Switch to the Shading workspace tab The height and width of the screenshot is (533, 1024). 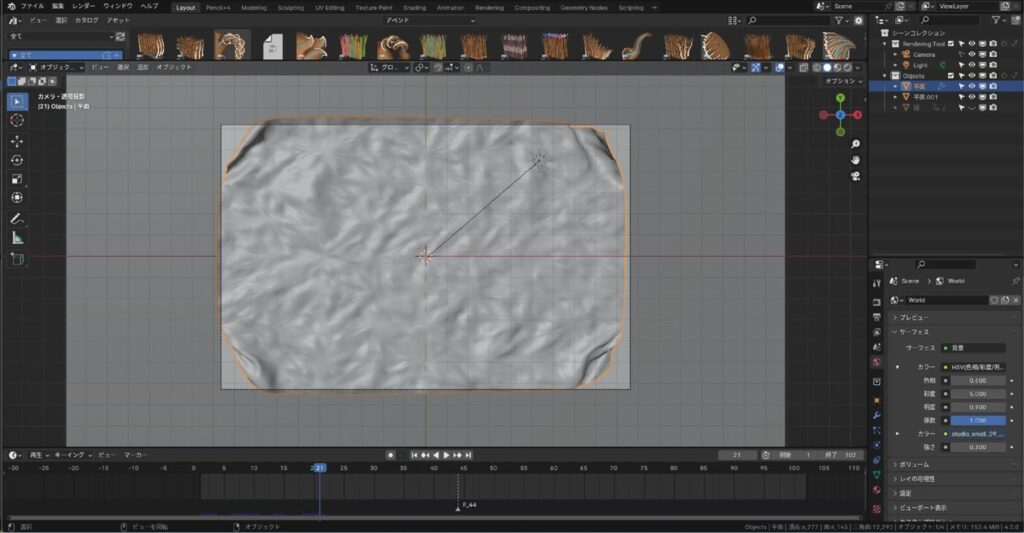[x=414, y=8]
